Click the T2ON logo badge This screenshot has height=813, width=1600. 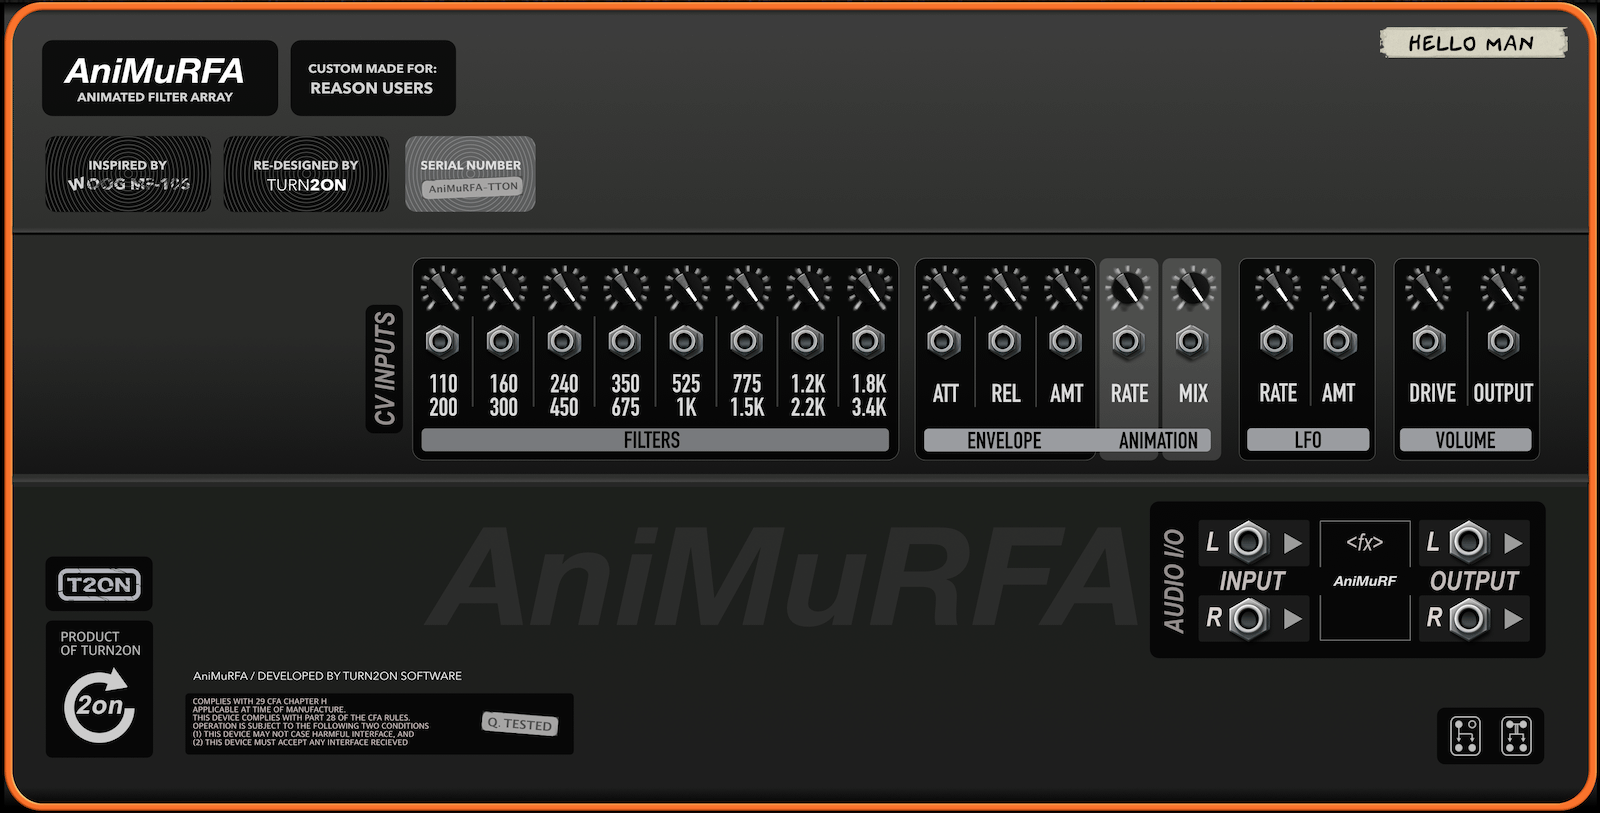99,584
